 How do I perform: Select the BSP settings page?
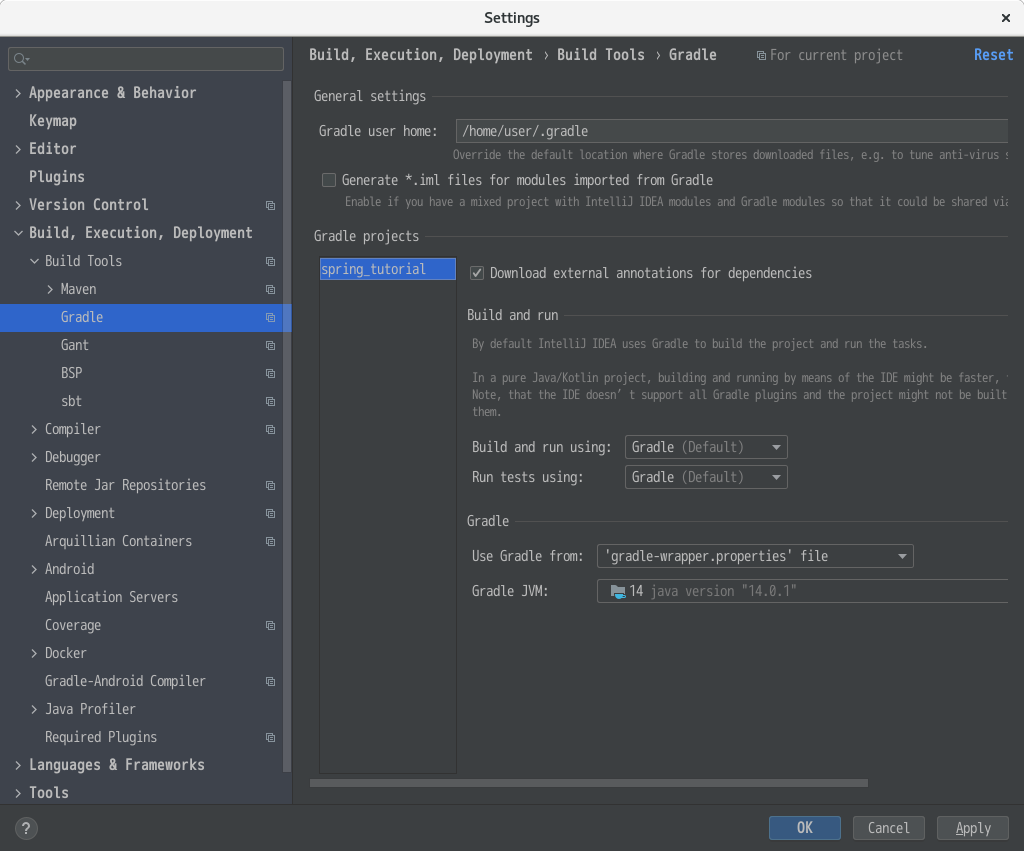tap(71, 373)
